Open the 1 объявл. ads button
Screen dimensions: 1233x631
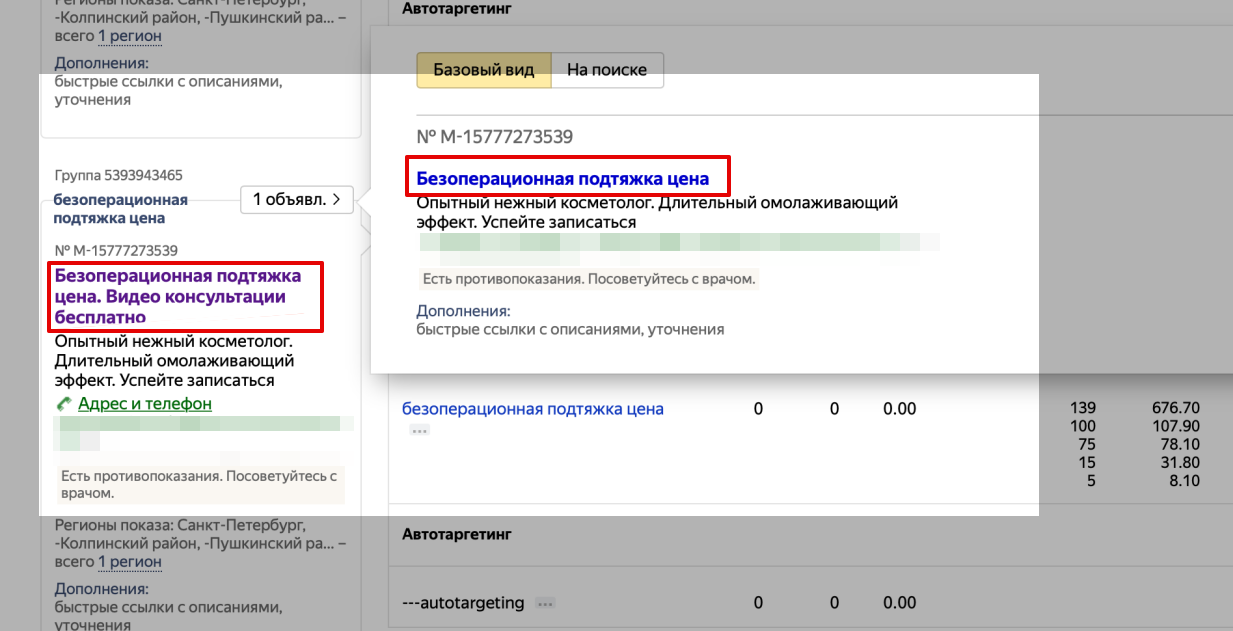click(x=296, y=199)
